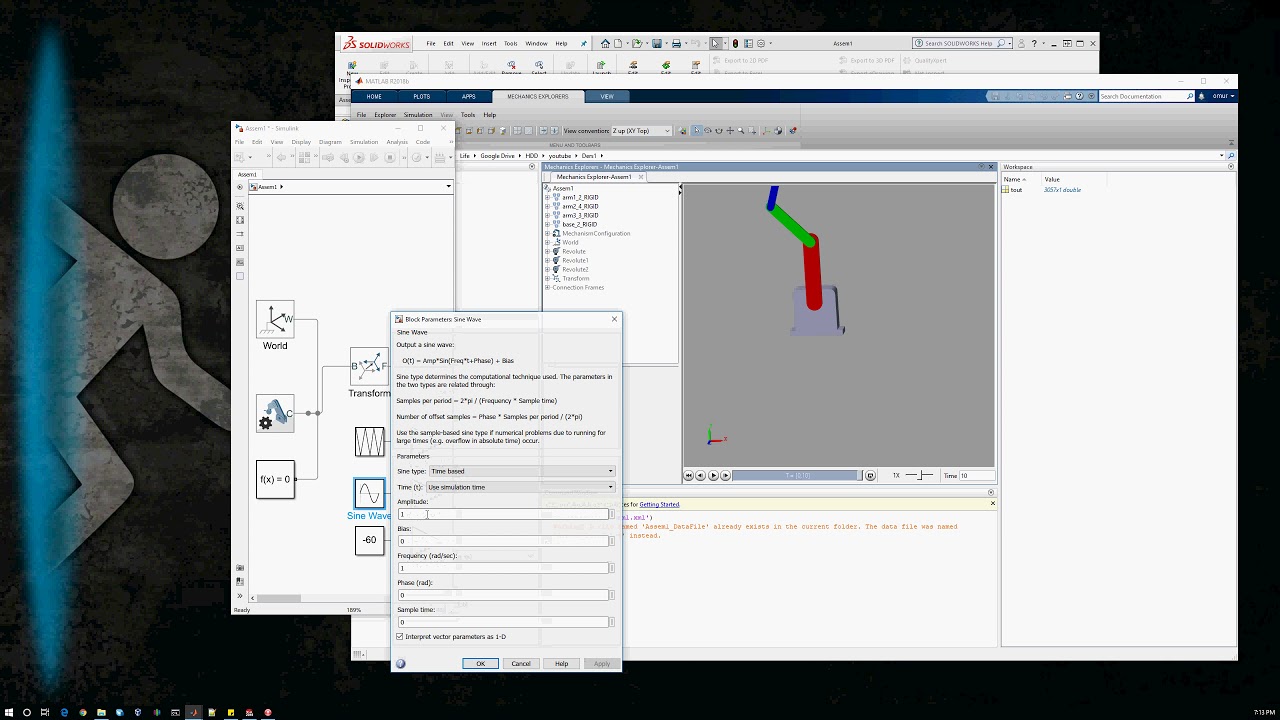The image size is (1280, 720).
Task: Click the Frequency (rad/sec) input field
Action: 504,568
